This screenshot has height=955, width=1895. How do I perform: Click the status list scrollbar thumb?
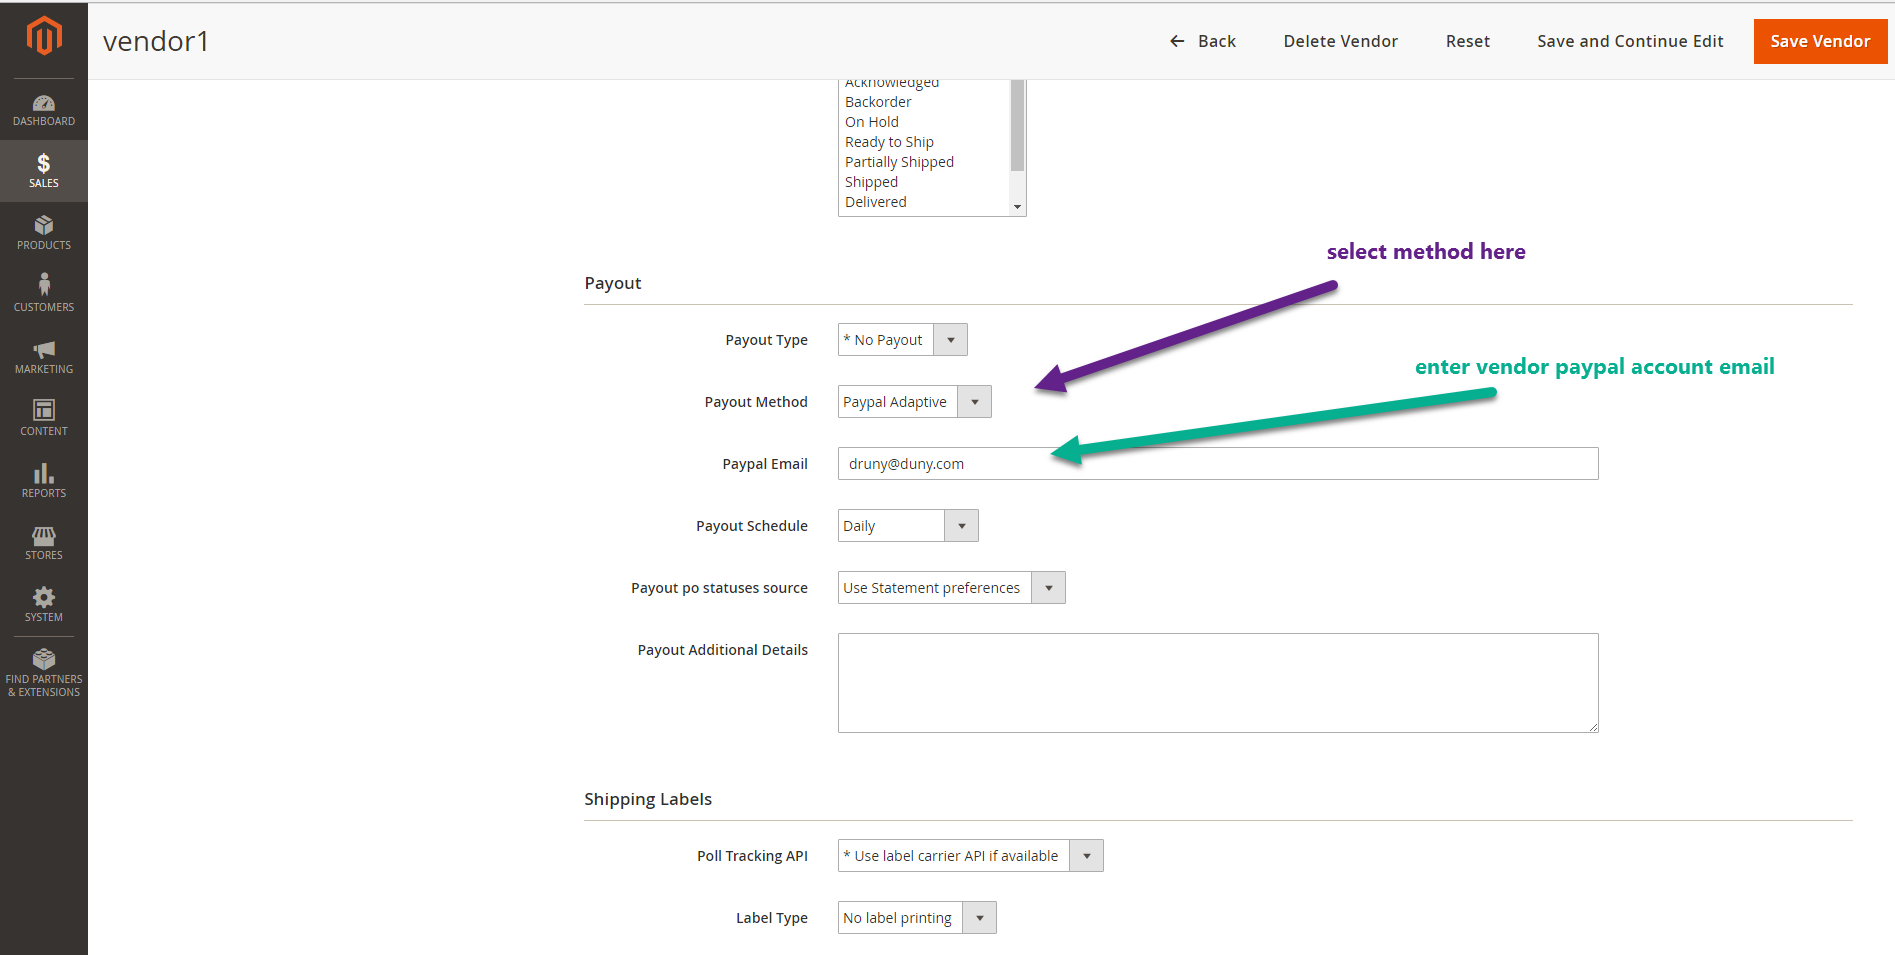click(x=1017, y=125)
